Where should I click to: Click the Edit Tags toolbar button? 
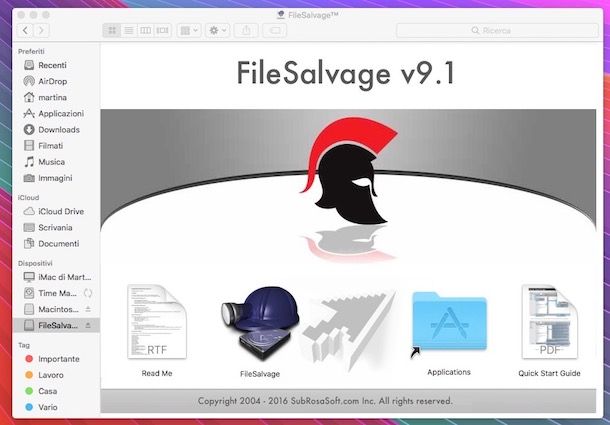click(275, 30)
